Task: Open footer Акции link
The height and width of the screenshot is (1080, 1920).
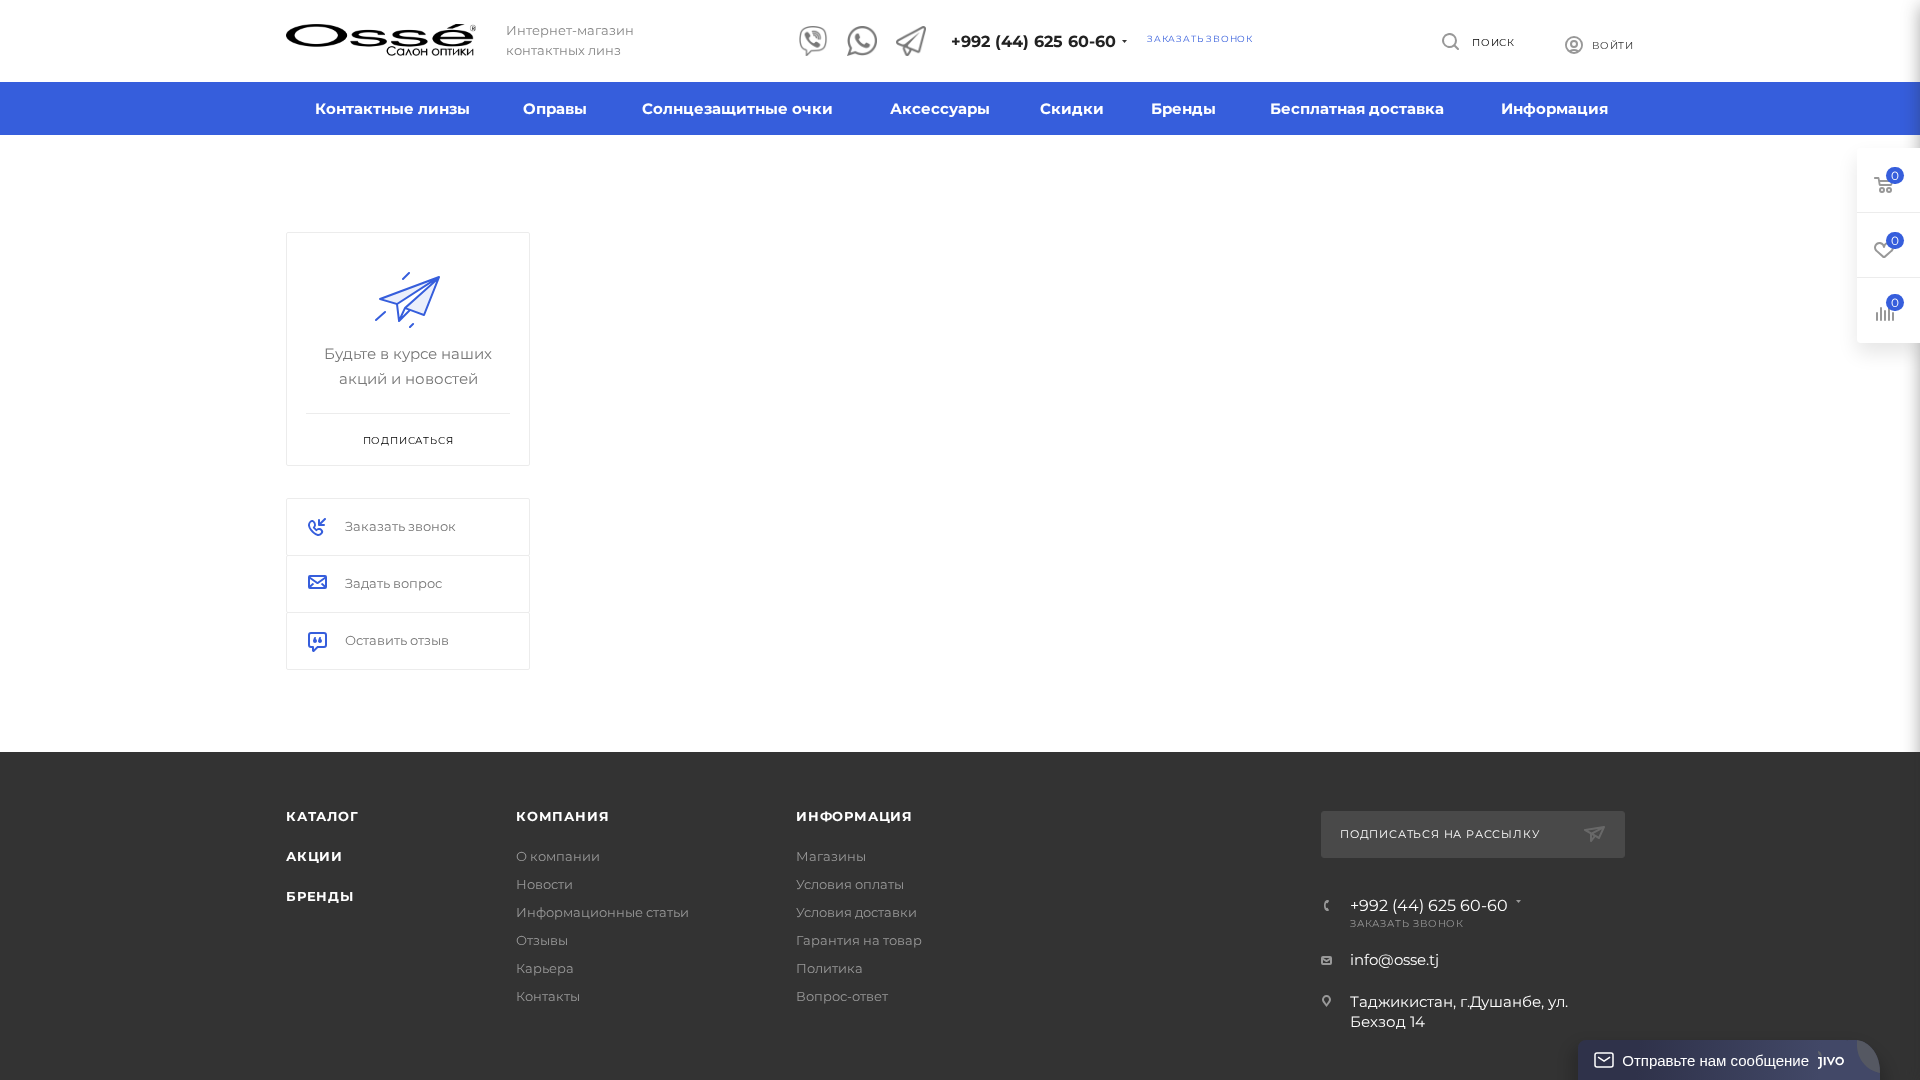Action: tap(314, 857)
